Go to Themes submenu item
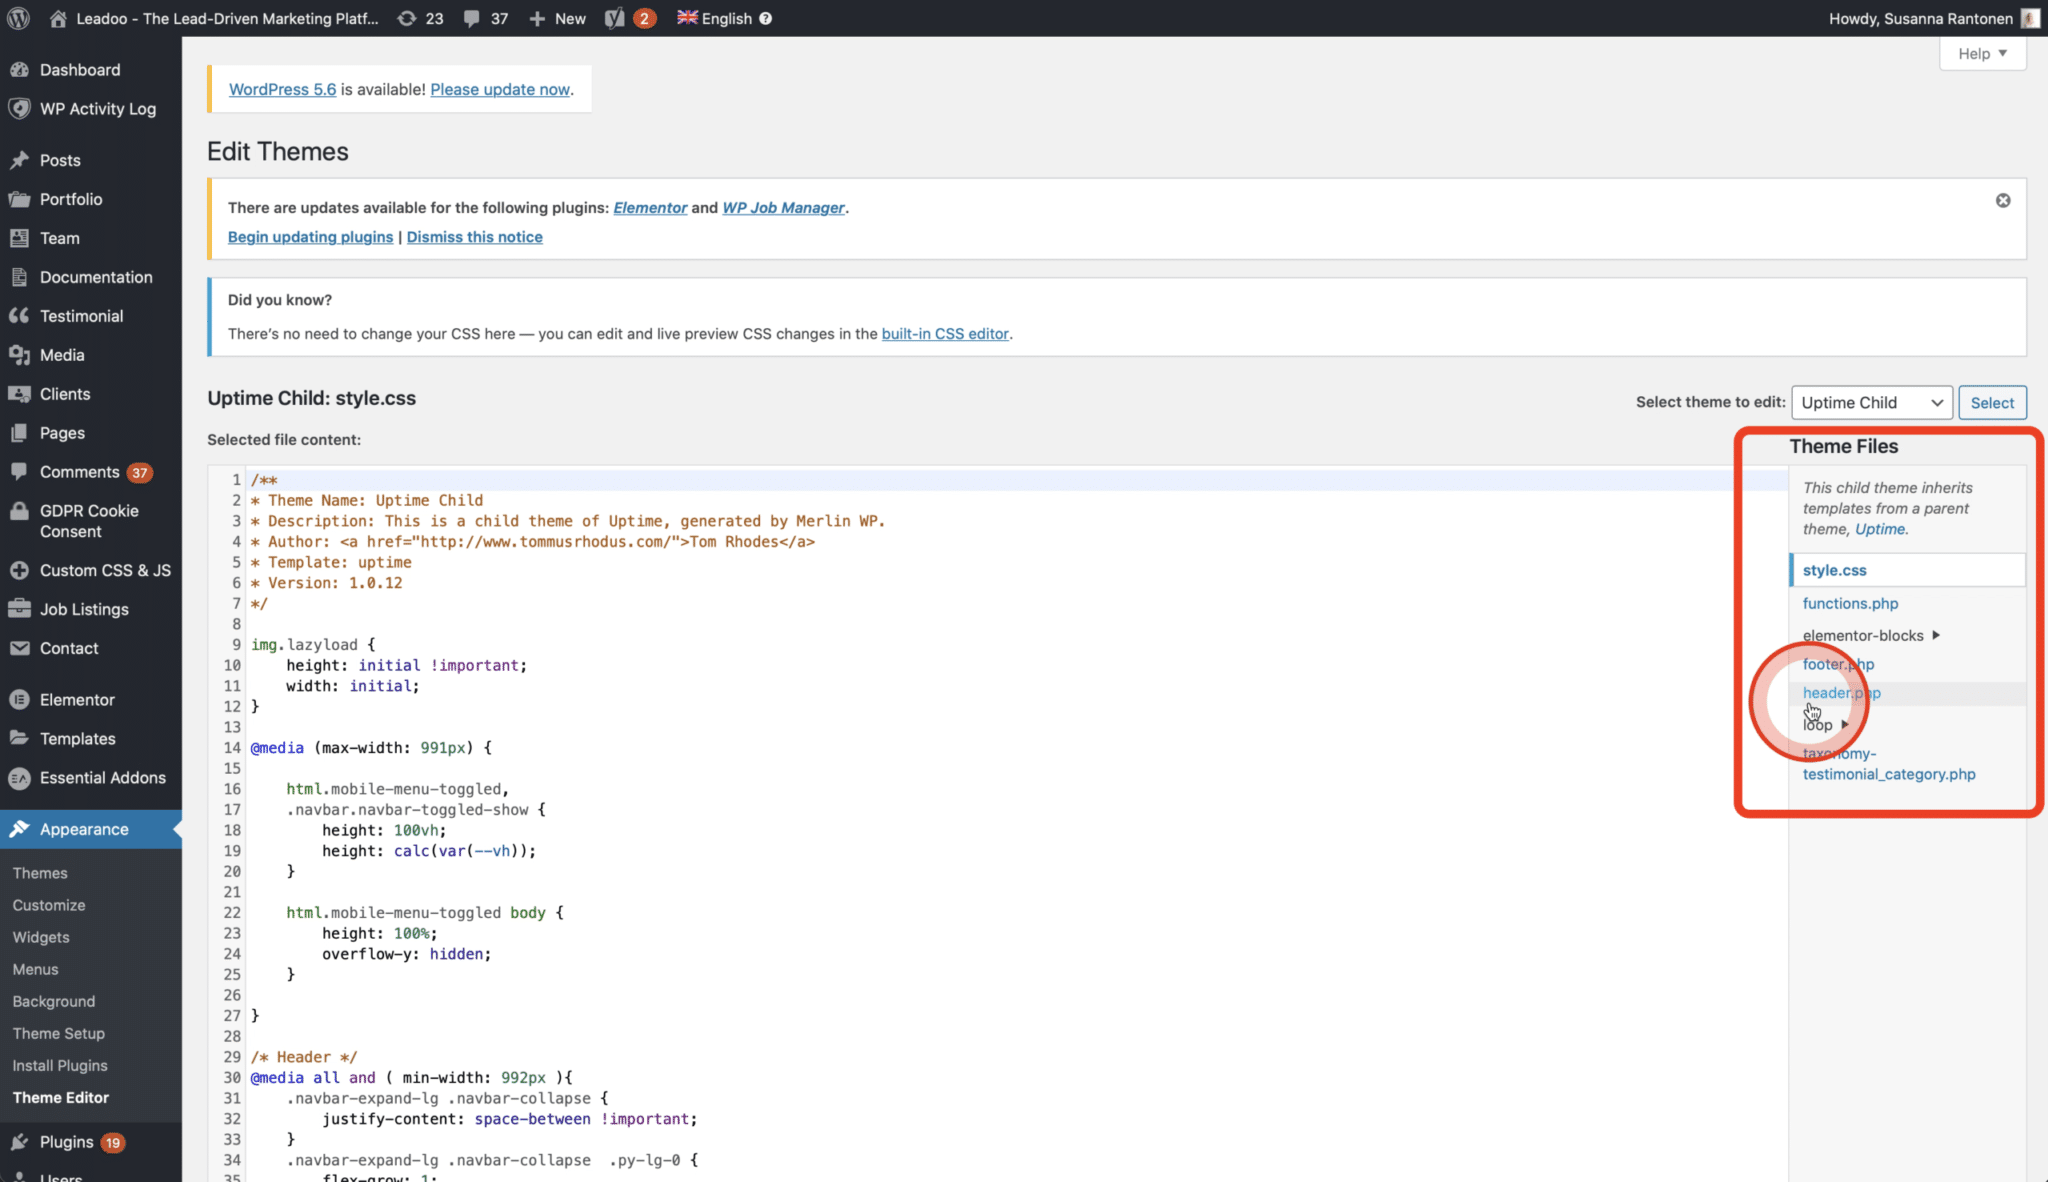The height and width of the screenshot is (1182, 2048). tap(40, 873)
